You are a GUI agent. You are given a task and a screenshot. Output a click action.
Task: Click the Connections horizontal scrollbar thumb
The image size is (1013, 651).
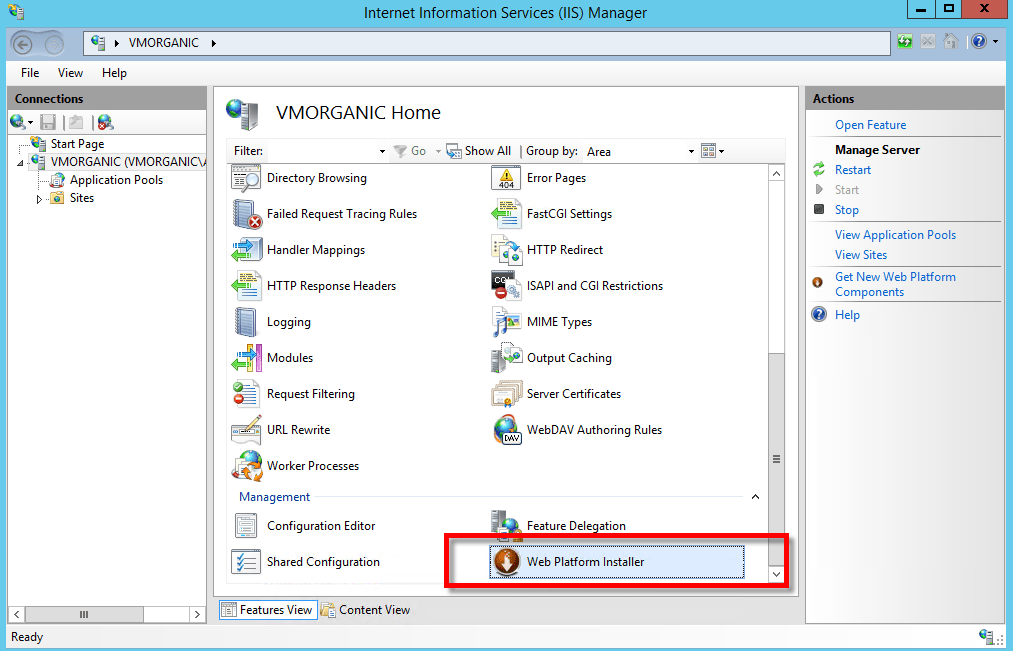pyautogui.click(x=84, y=614)
